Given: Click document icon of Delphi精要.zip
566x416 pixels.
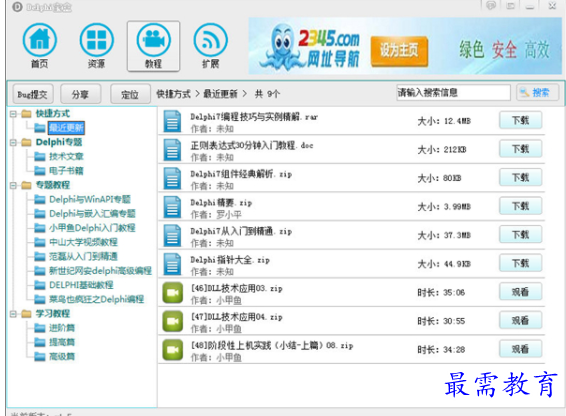Looking at the screenshot, I should pyautogui.click(x=172, y=207).
